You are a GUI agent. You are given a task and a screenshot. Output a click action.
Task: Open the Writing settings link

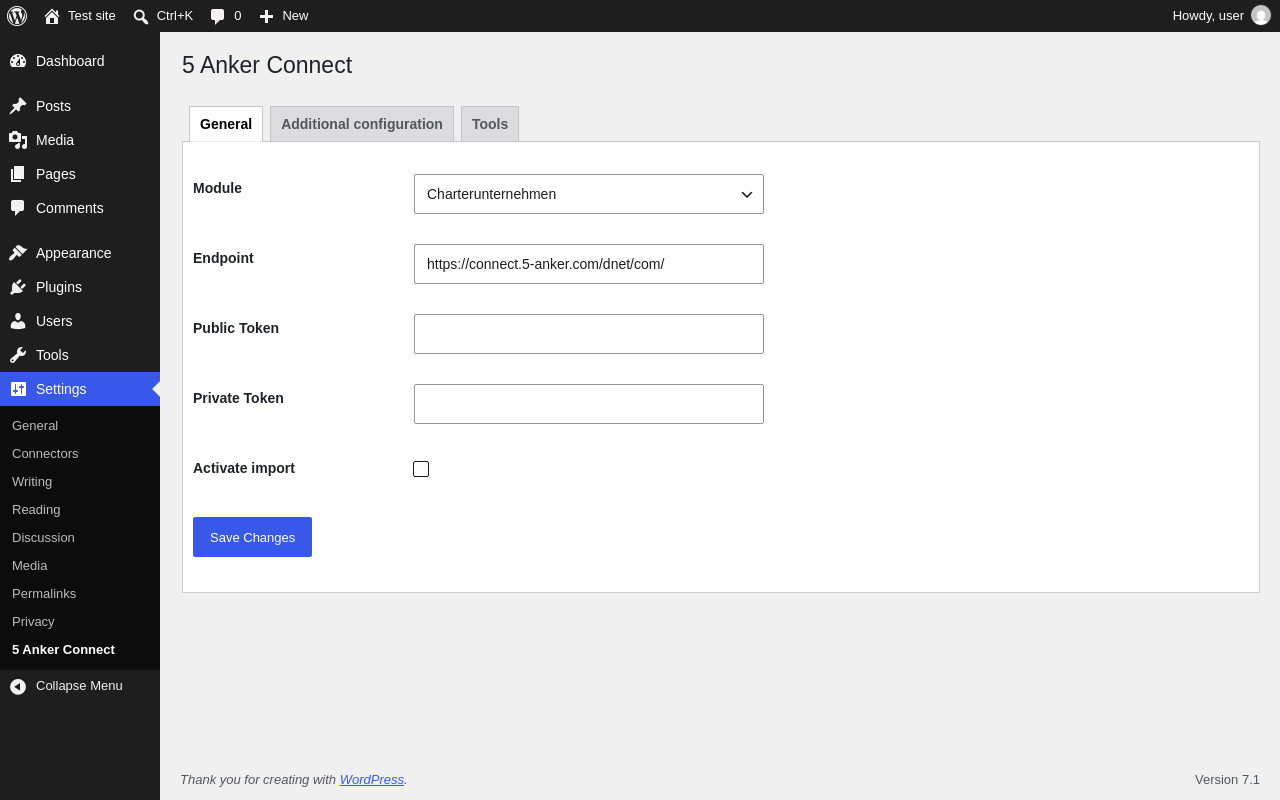pyautogui.click(x=32, y=482)
